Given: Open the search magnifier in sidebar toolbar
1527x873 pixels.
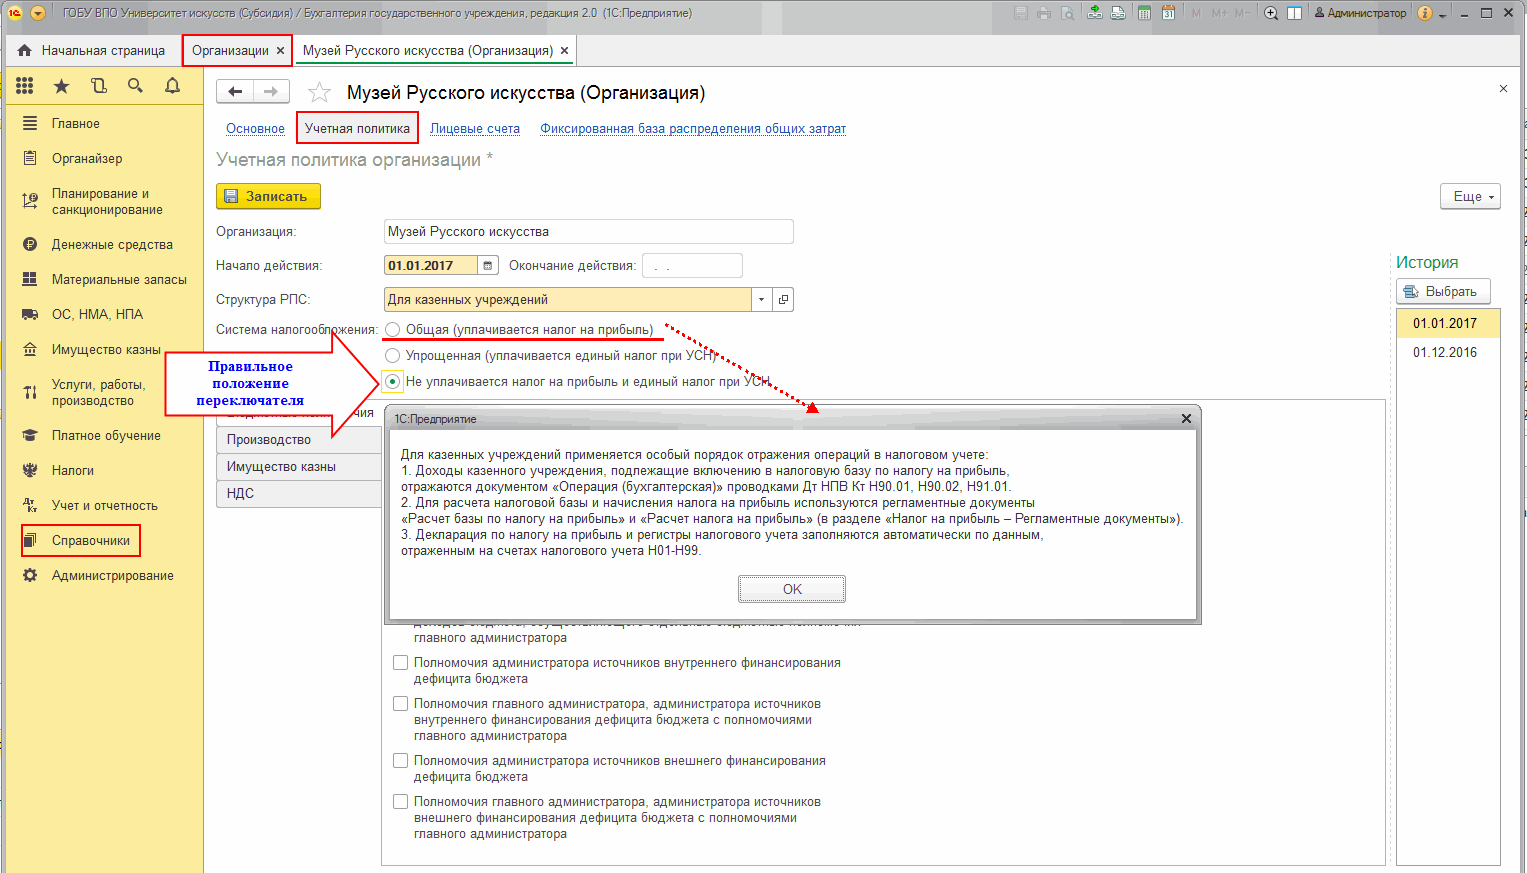Looking at the screenshot, I should tap(135, 86).
